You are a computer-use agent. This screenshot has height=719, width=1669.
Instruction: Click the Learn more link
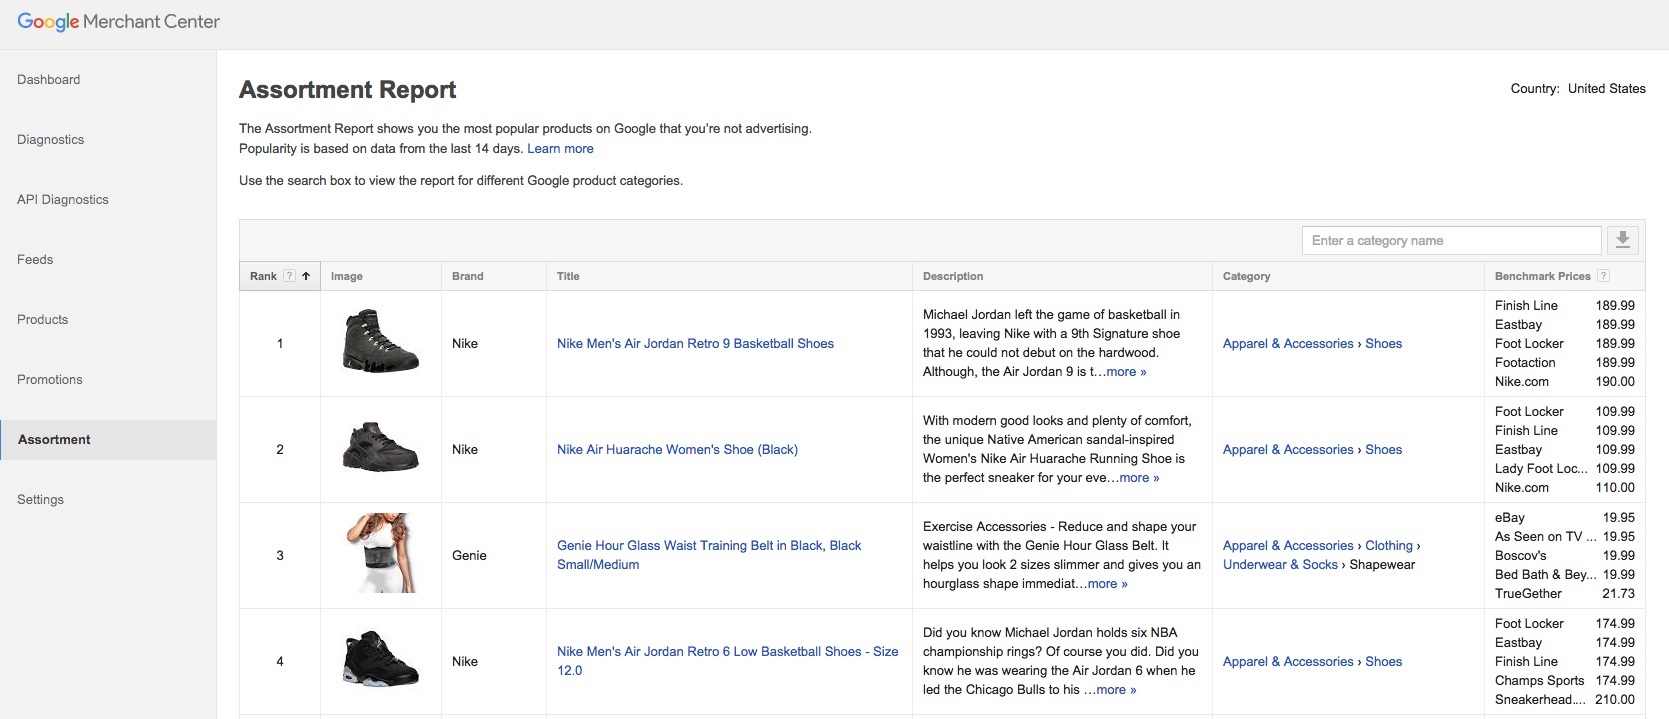click(560, 149)
